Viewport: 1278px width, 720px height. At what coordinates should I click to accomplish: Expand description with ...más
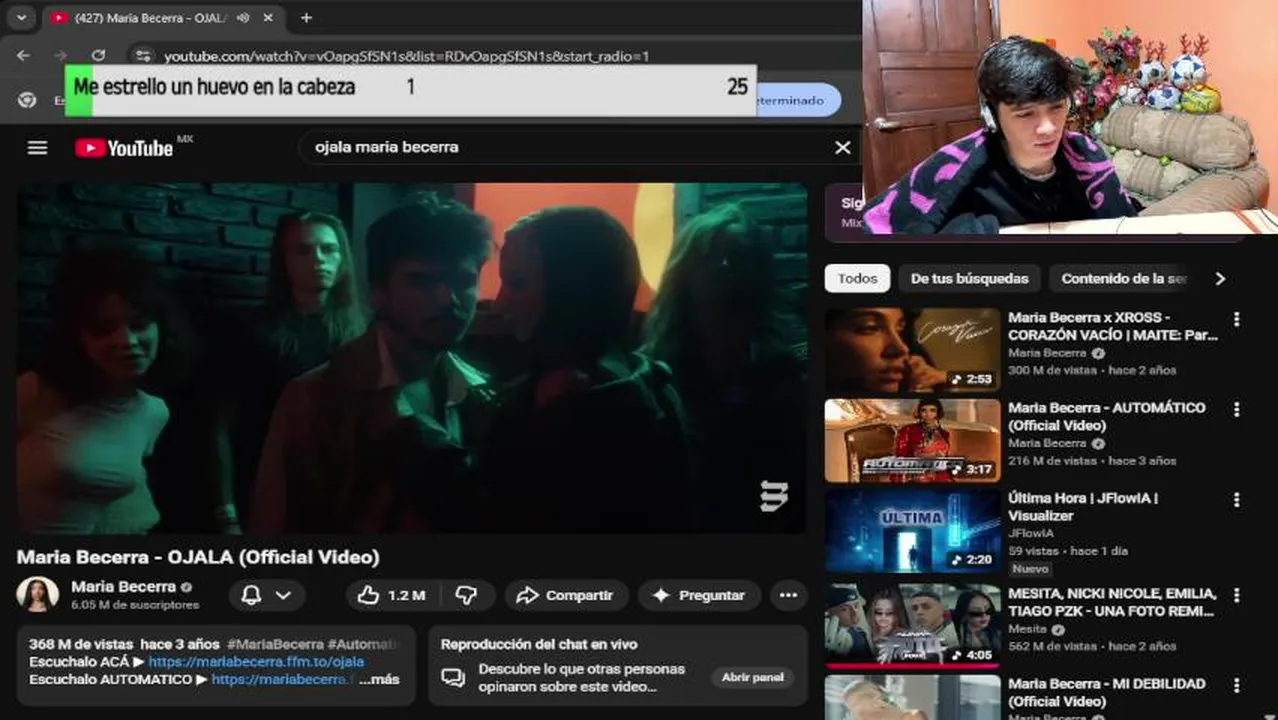click(x=379, y=679)
